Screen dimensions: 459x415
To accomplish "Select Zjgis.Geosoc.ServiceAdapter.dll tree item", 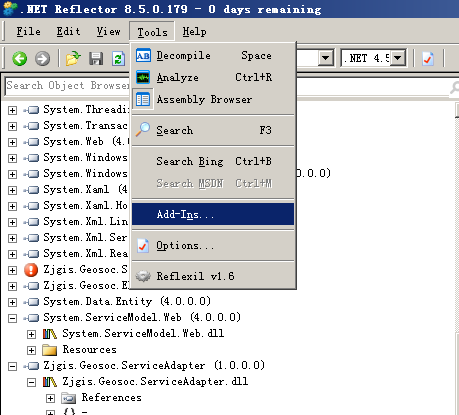I will 155,381.
